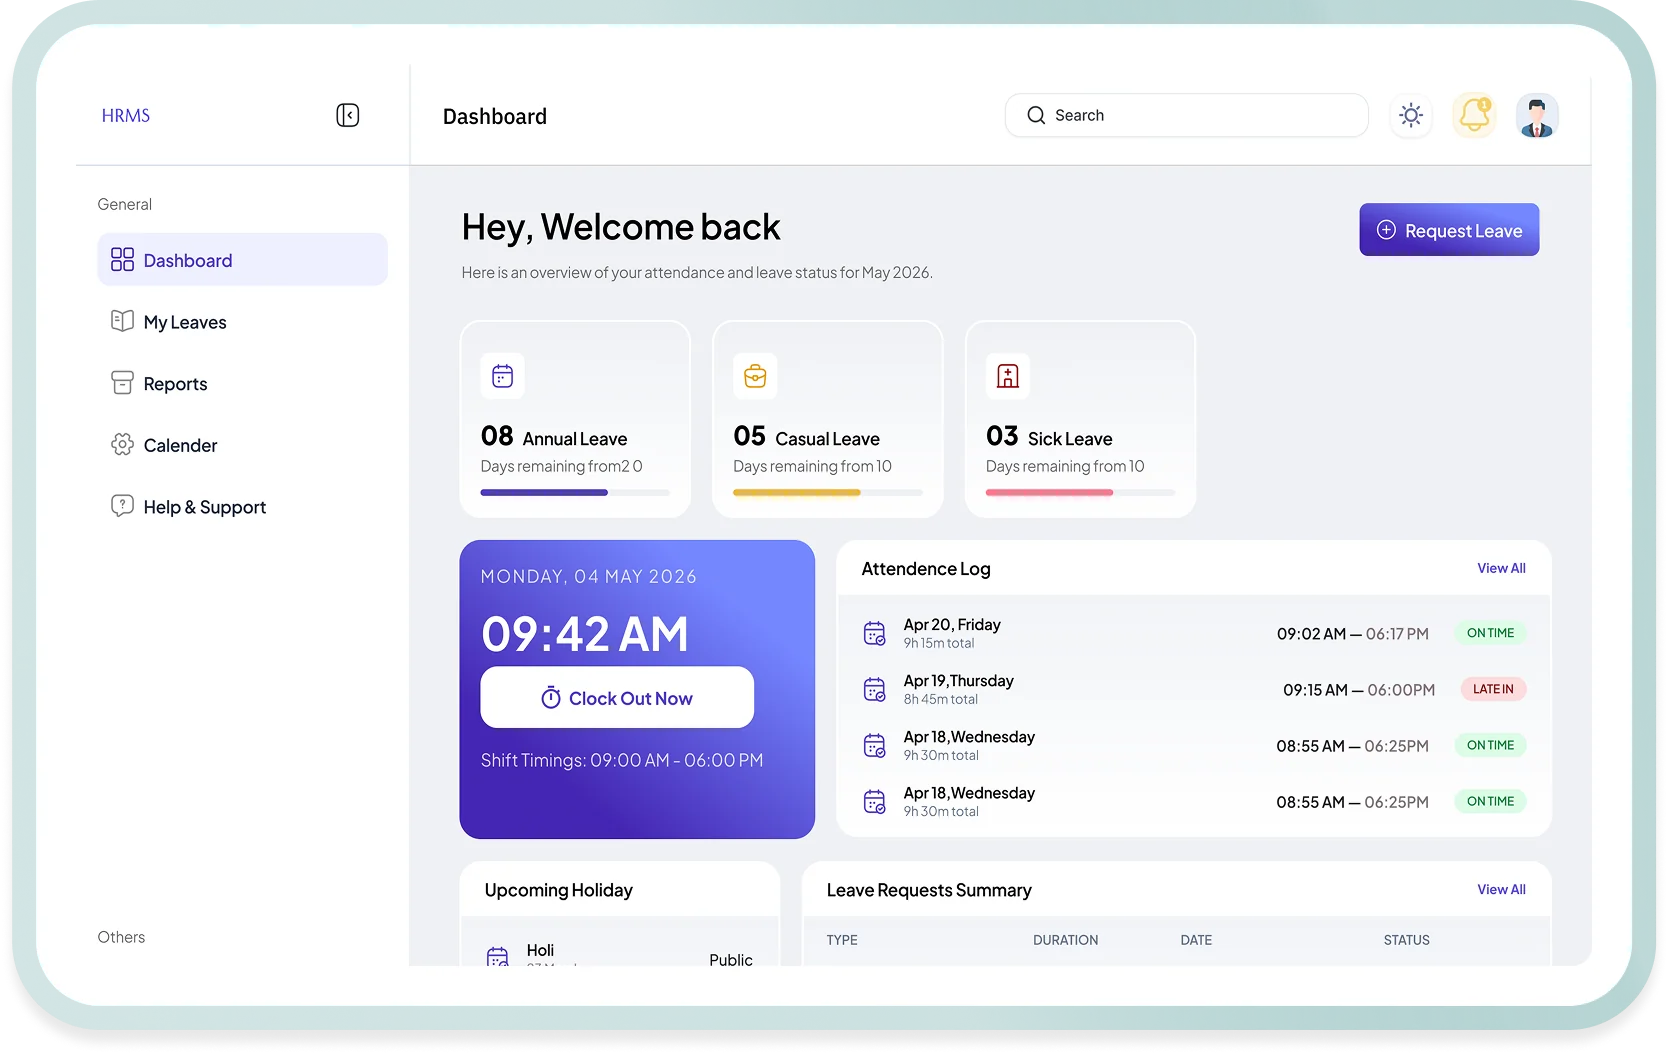Screen dimensions: 1669x1055
Task: Open Dashboard in the sidebar
Action: tap(242, 260)
